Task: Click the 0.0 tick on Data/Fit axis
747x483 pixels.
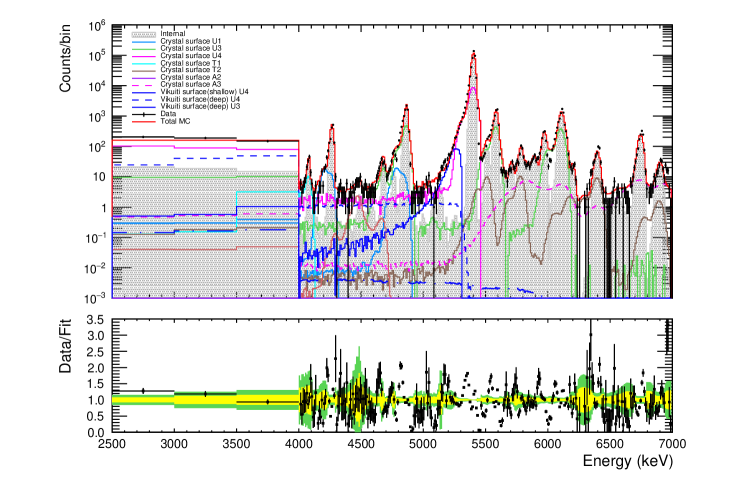Action: 97,433
